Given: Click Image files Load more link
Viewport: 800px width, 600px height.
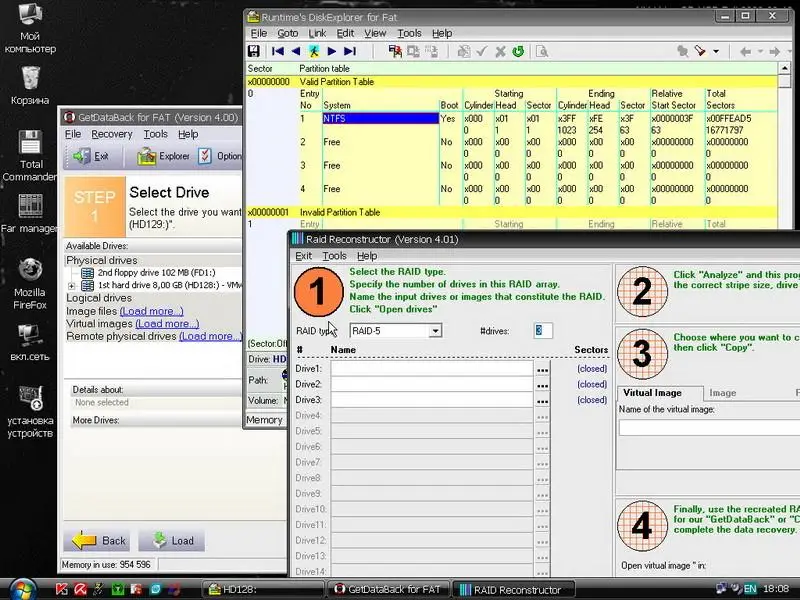Looking at the screenshot, I should pos(152,311).
